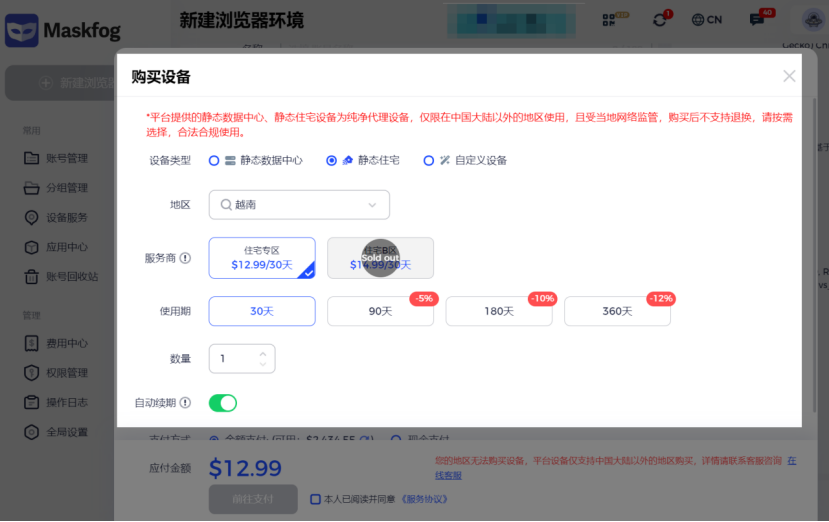The image size is (829, 522).
Task: Switch language via the CN globe icon
Action: [x=706, y=20]
